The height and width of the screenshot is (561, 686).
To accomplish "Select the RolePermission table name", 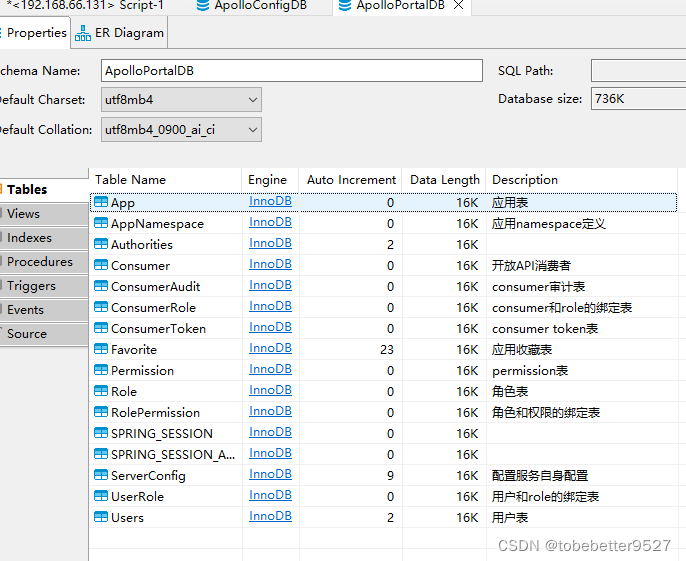I will coord(155,413).
